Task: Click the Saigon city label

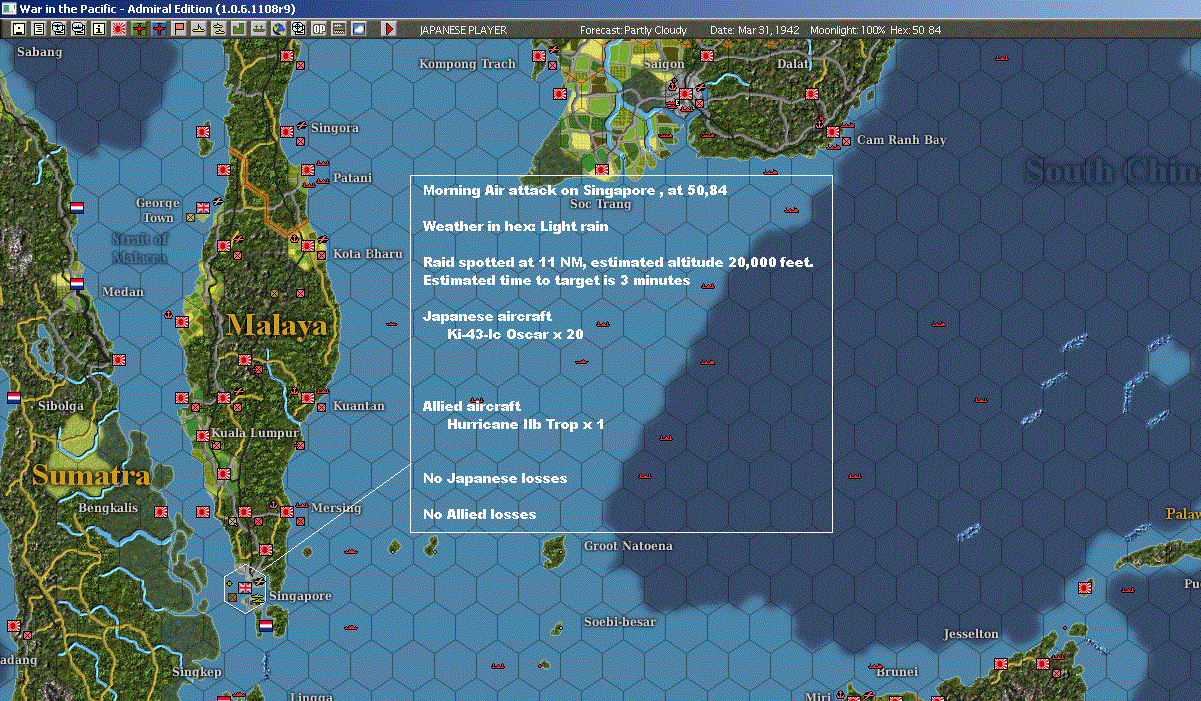Action: point(664,64)
